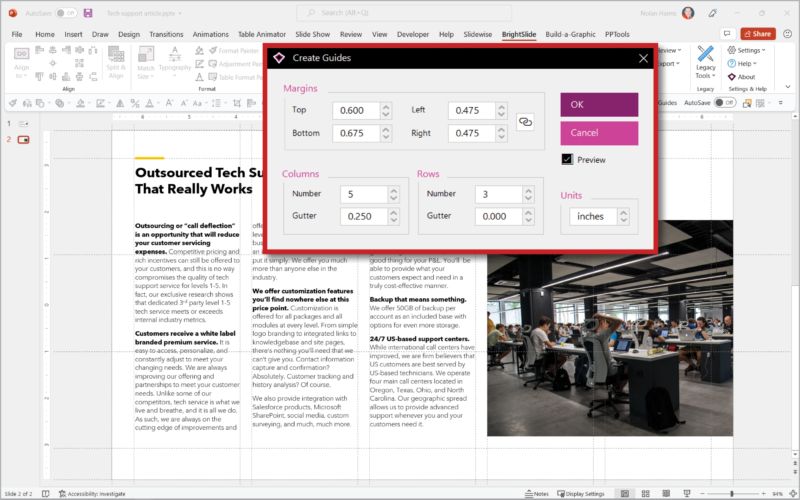Toggle the link margins chain icon

[x=525, y=121]
